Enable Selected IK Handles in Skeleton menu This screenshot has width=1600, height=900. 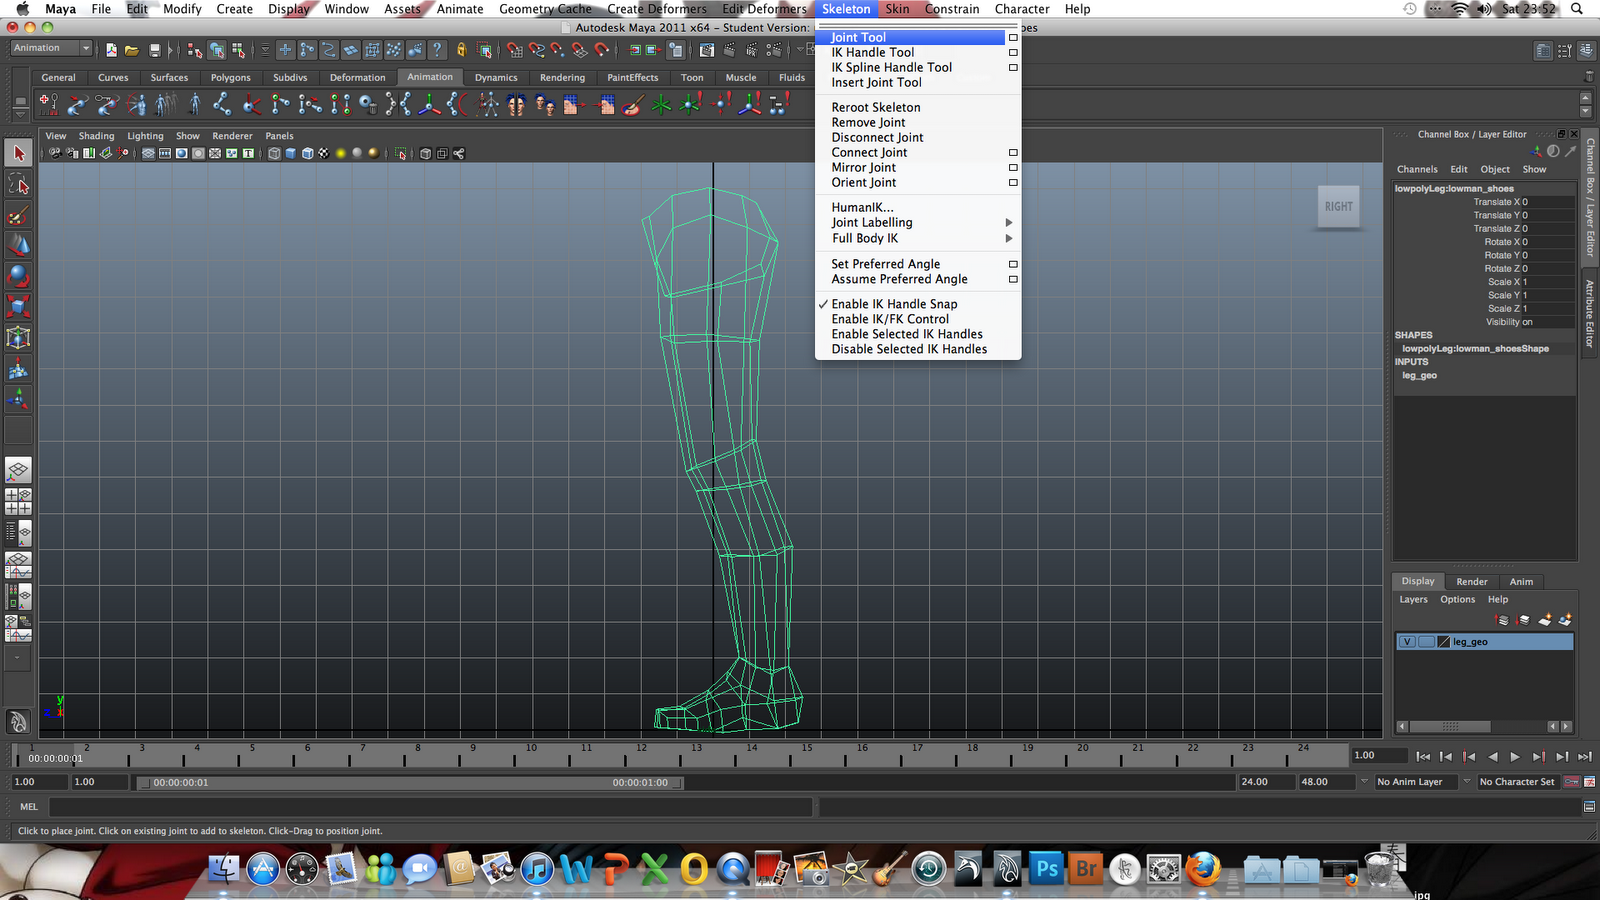pos(906,334)
